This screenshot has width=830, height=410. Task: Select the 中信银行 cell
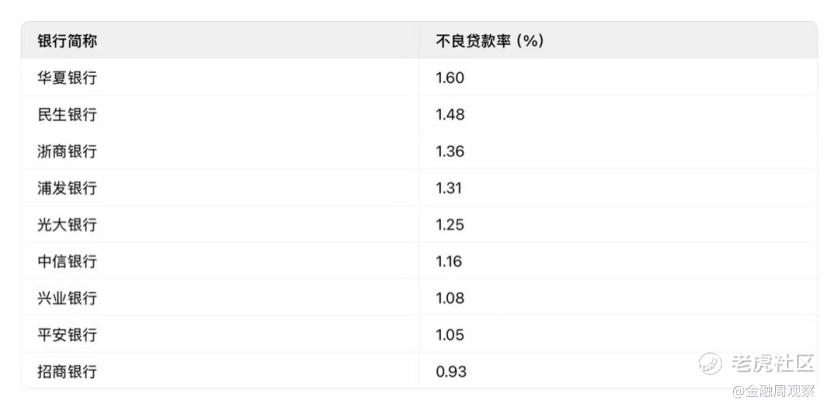68,261
